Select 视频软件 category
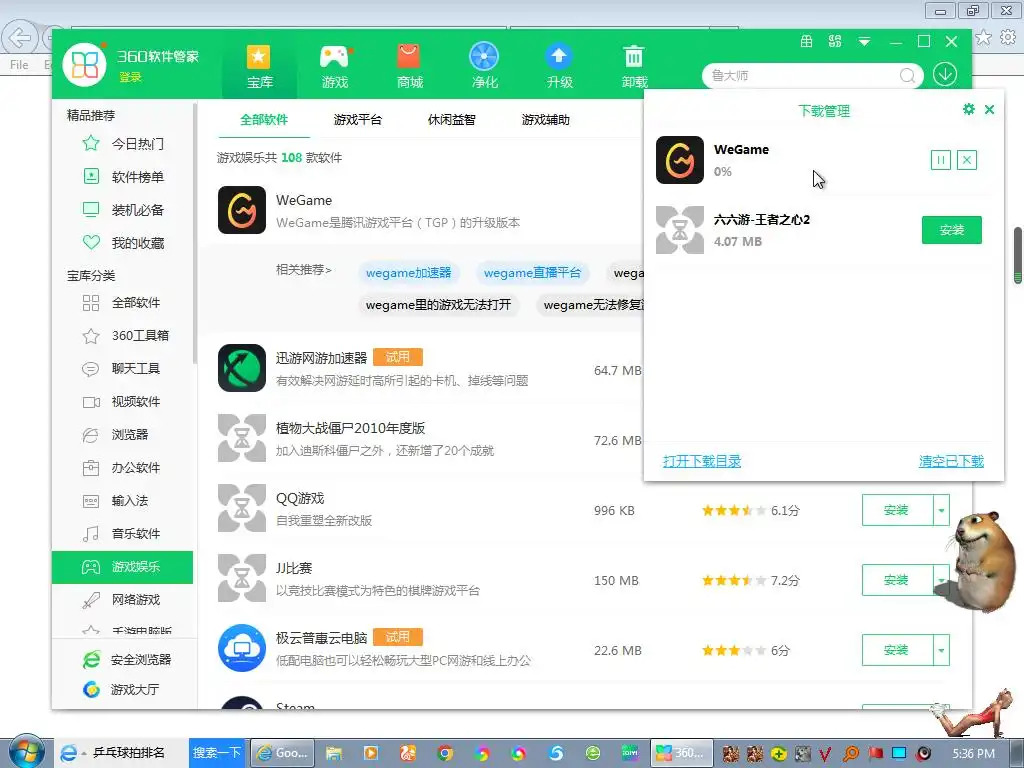 click(x=123, y=402)
